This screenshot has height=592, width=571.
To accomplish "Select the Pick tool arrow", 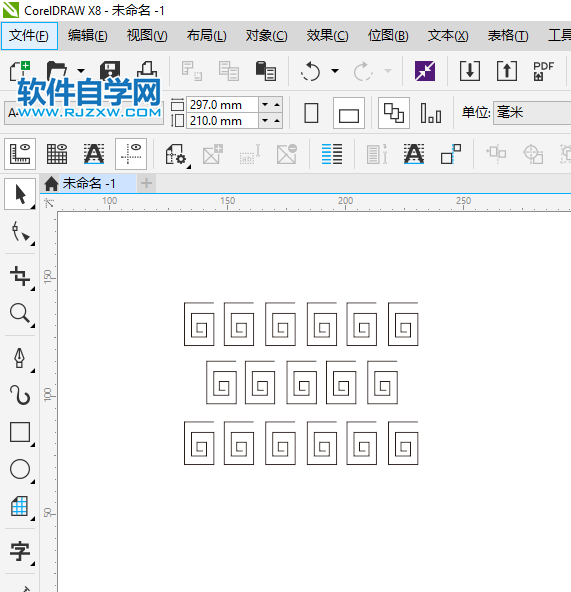I will tap(20, 194).
